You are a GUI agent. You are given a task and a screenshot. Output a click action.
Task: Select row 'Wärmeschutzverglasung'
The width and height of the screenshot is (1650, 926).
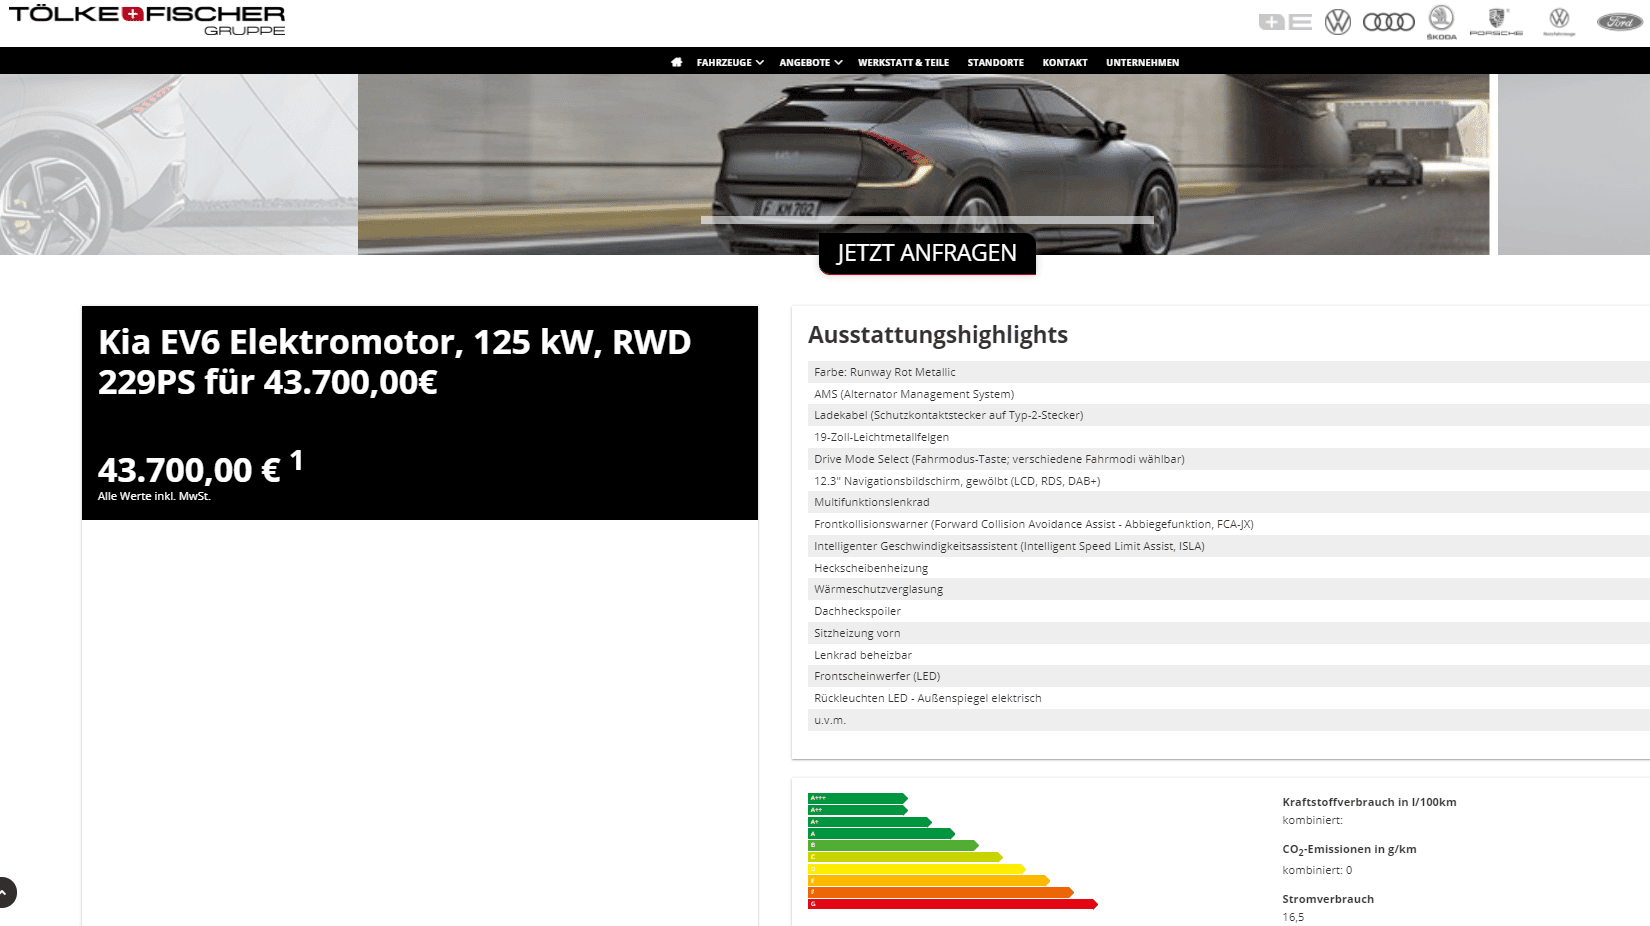(x=1228, y=589)
